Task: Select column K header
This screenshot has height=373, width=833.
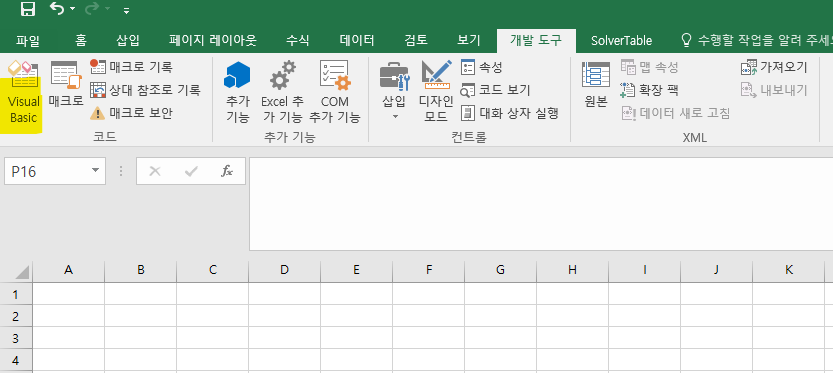Action: pyautogui.click(x=788, y=270)
